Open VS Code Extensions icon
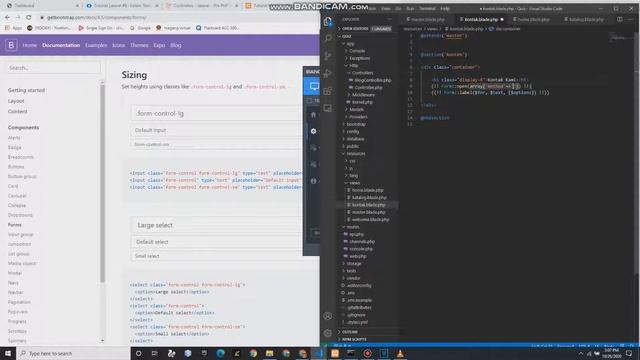This screenshot has height=360, width=640. click(328, 91)
